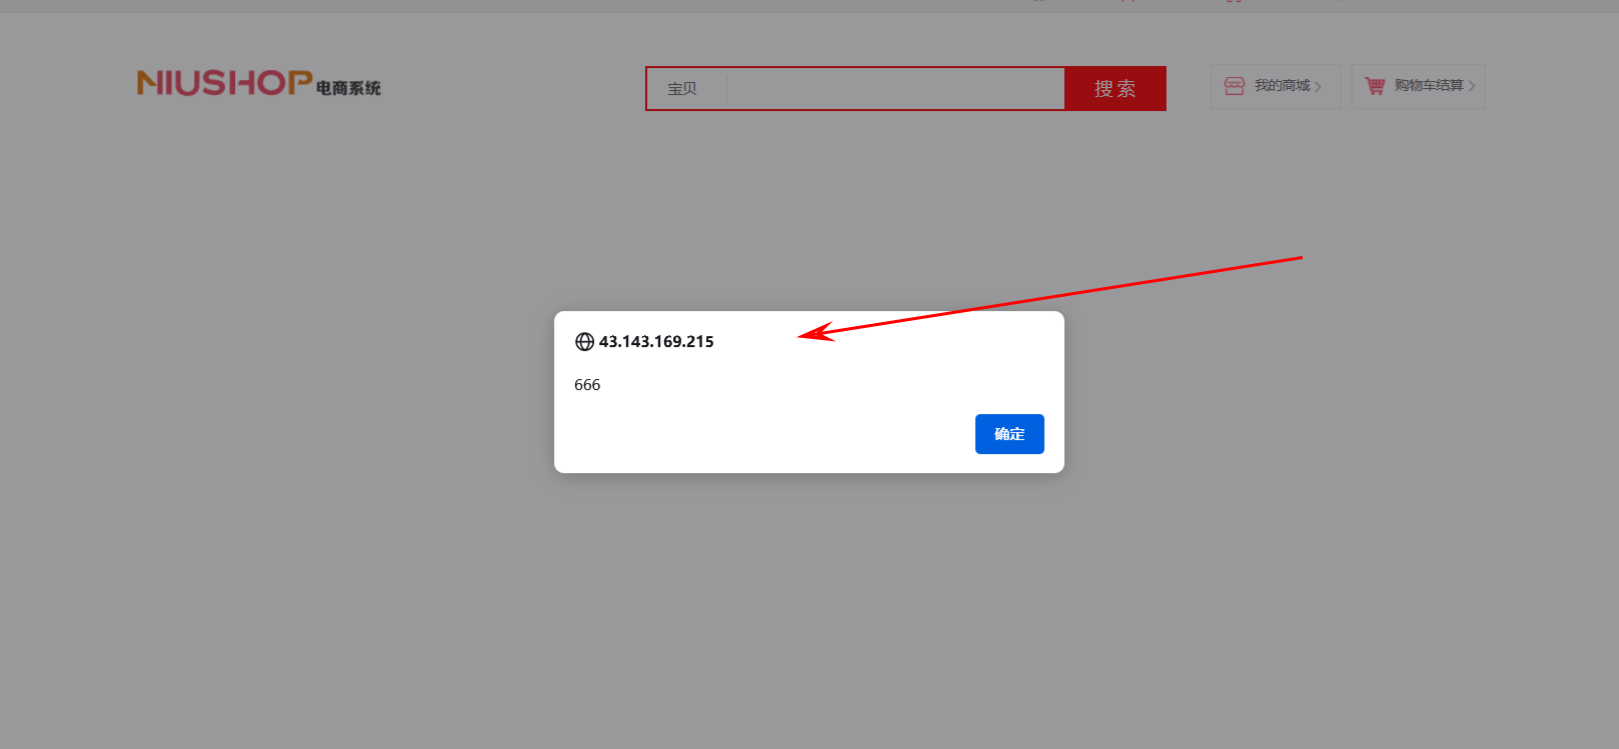Screen dimensions: 1619x749
Task: Expand the 购物车结算 chevron arrow
Action: (x=1471, y=87)
